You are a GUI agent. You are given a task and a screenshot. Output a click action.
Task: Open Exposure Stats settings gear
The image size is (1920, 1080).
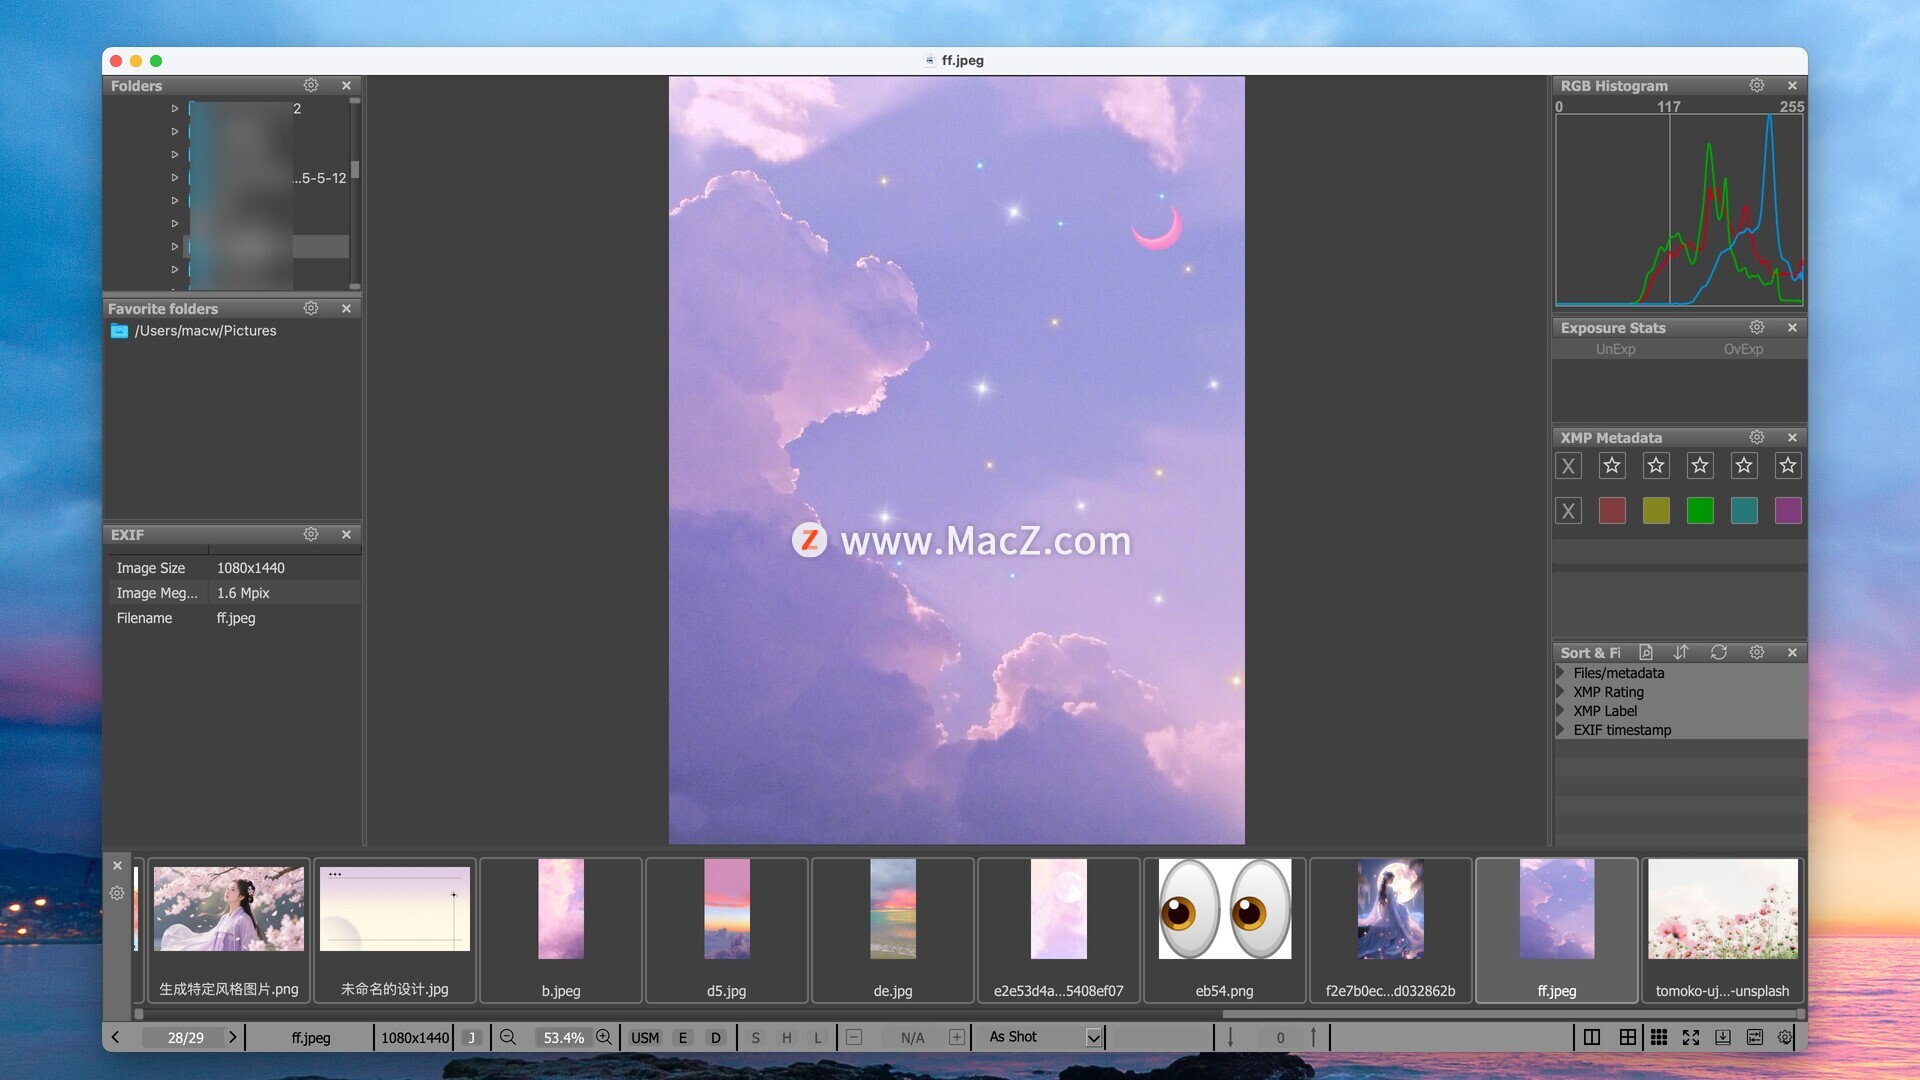point(1757,327)
